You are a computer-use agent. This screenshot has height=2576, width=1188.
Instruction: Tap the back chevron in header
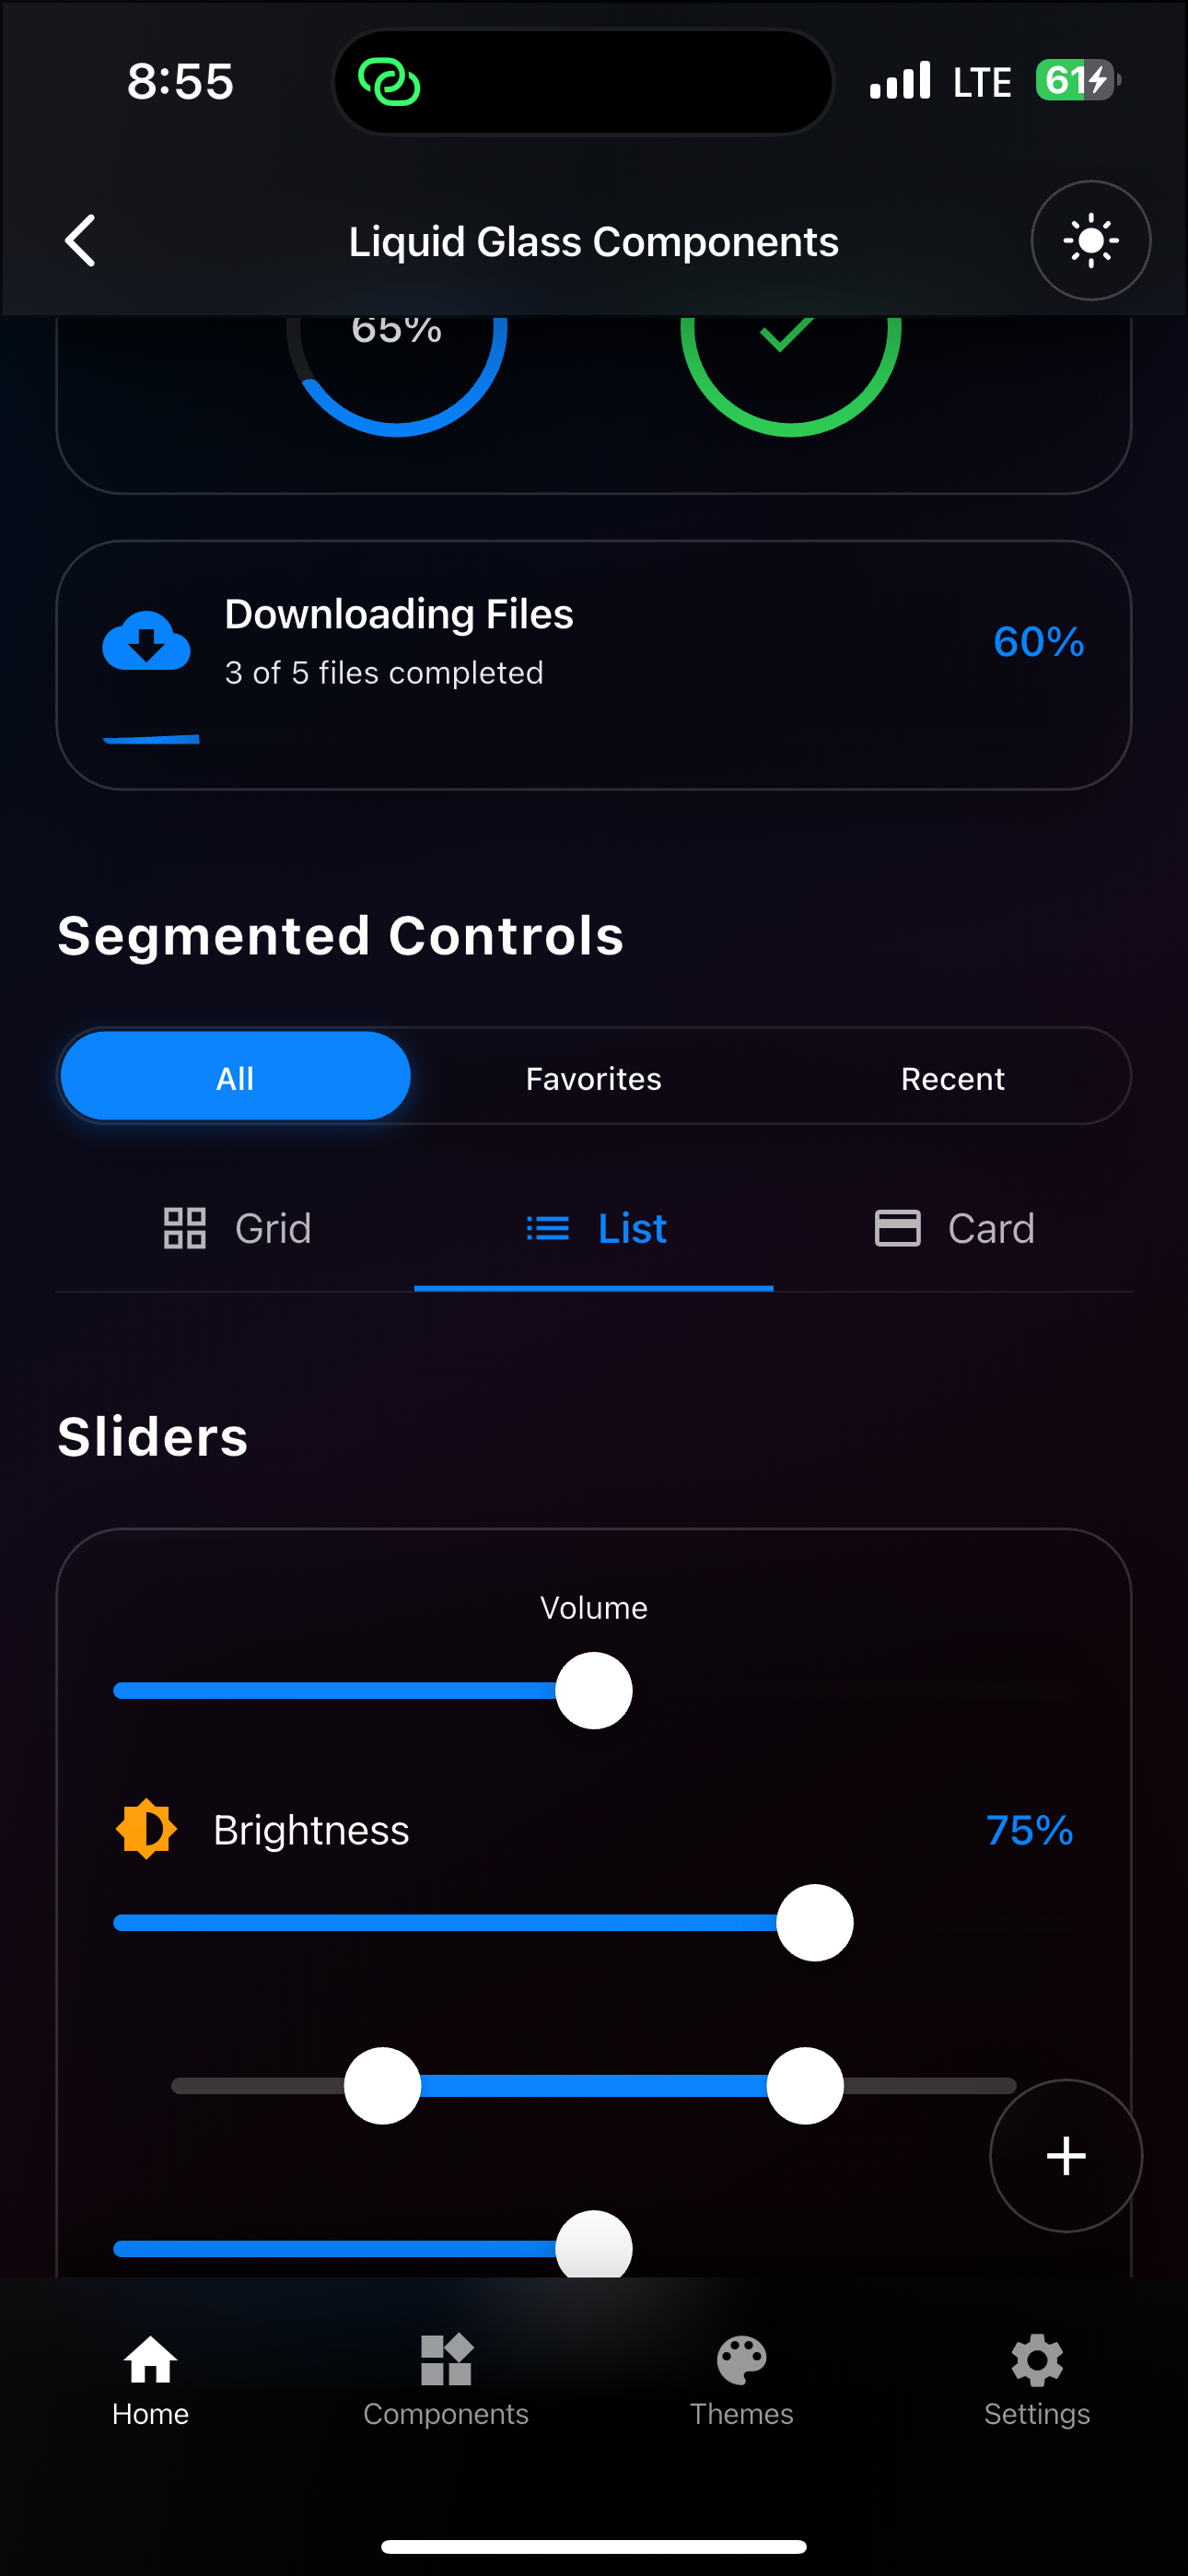tap(80, 241)
